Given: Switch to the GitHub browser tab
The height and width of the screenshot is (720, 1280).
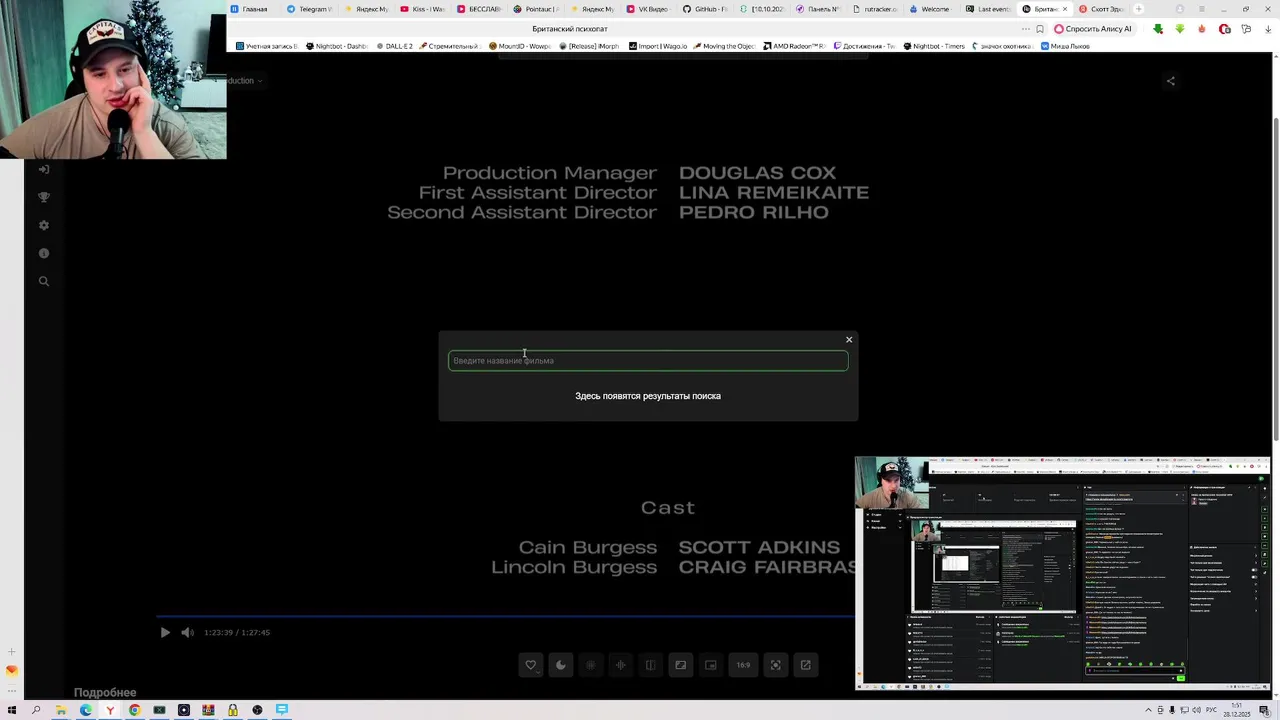Looking at the screenshot, I should pos(705,9).
